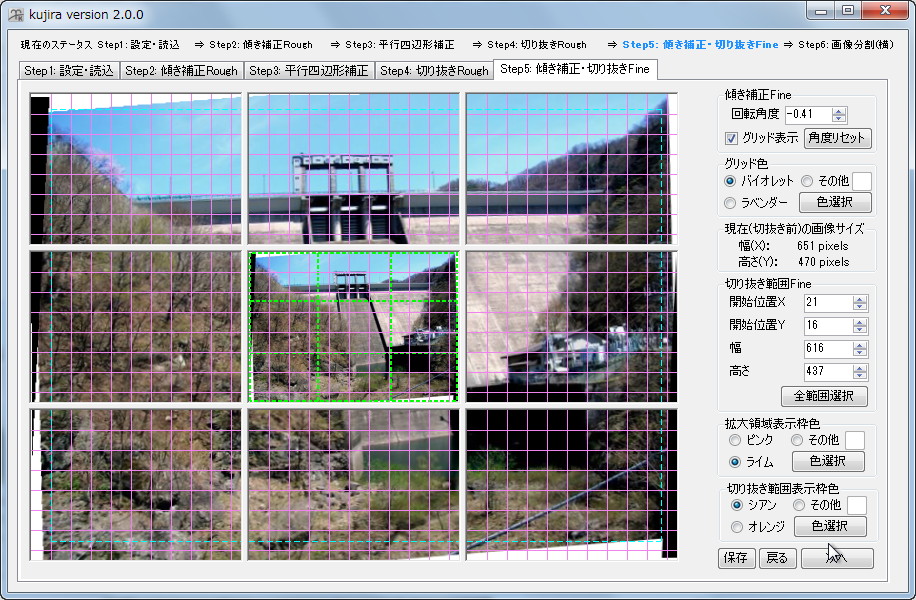Click the 全範囲選択 button
This screenshot has height=600, width=916.
click(x=824, y=396)
